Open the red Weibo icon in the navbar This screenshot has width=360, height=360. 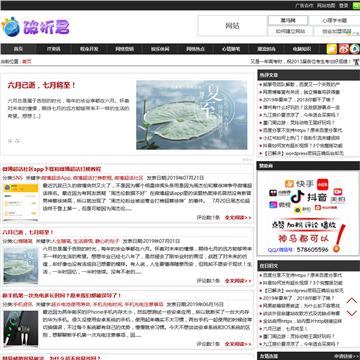[344, 49]
